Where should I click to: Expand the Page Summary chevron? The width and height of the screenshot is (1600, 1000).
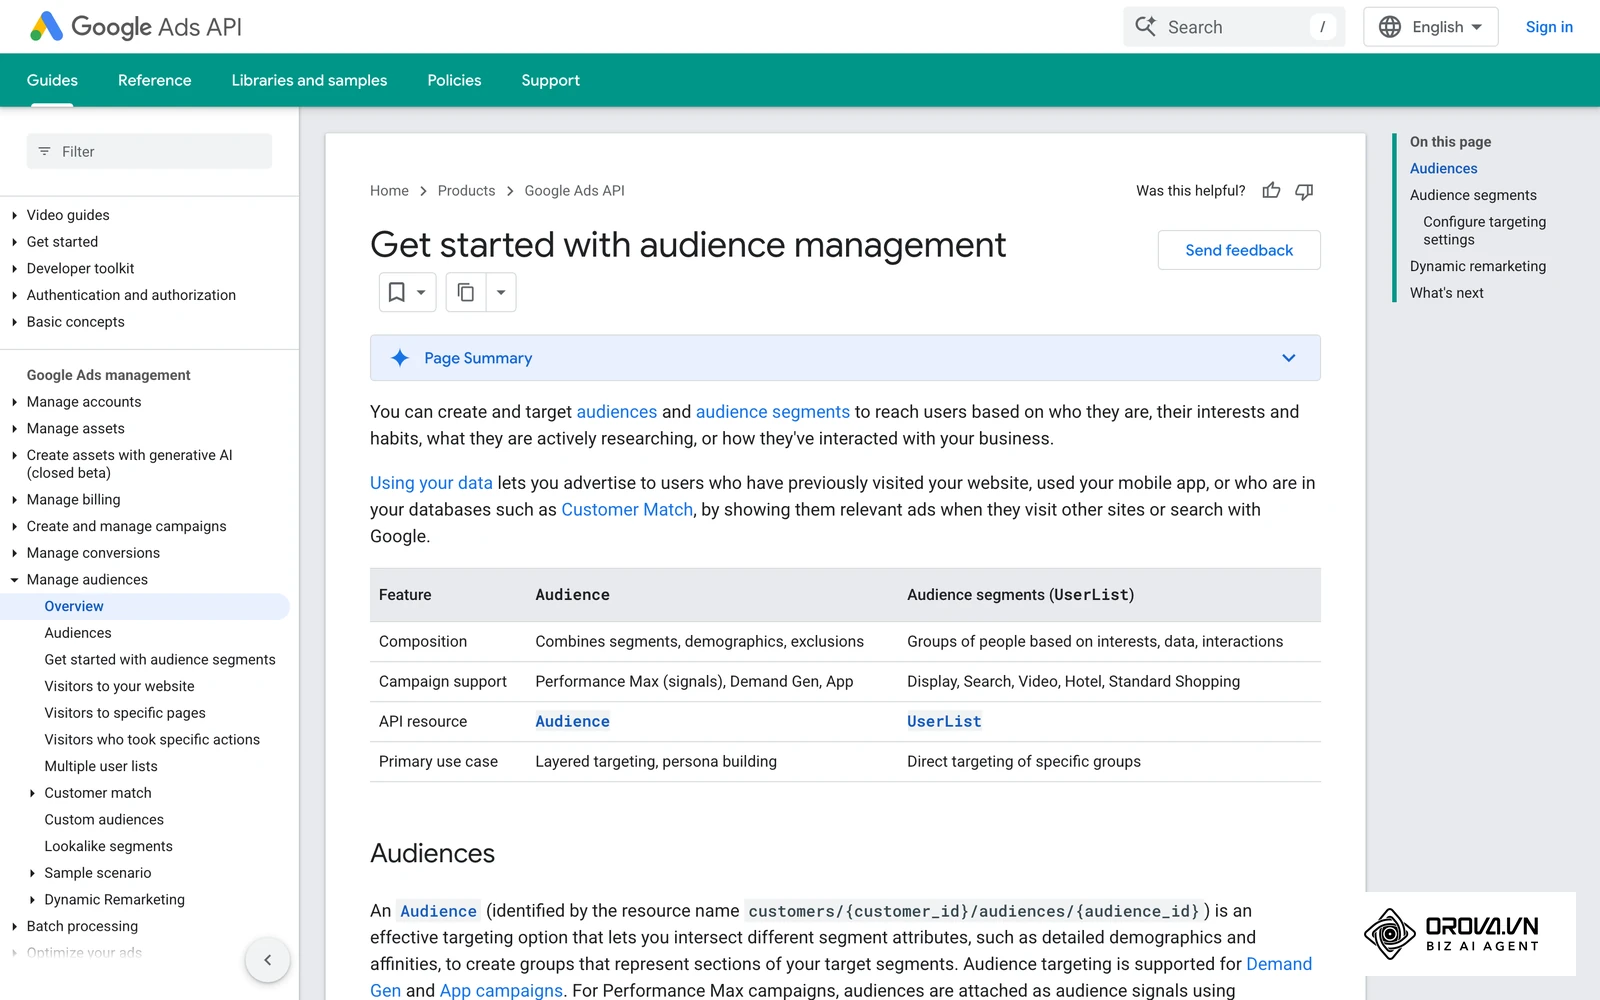coord(1289,358)
